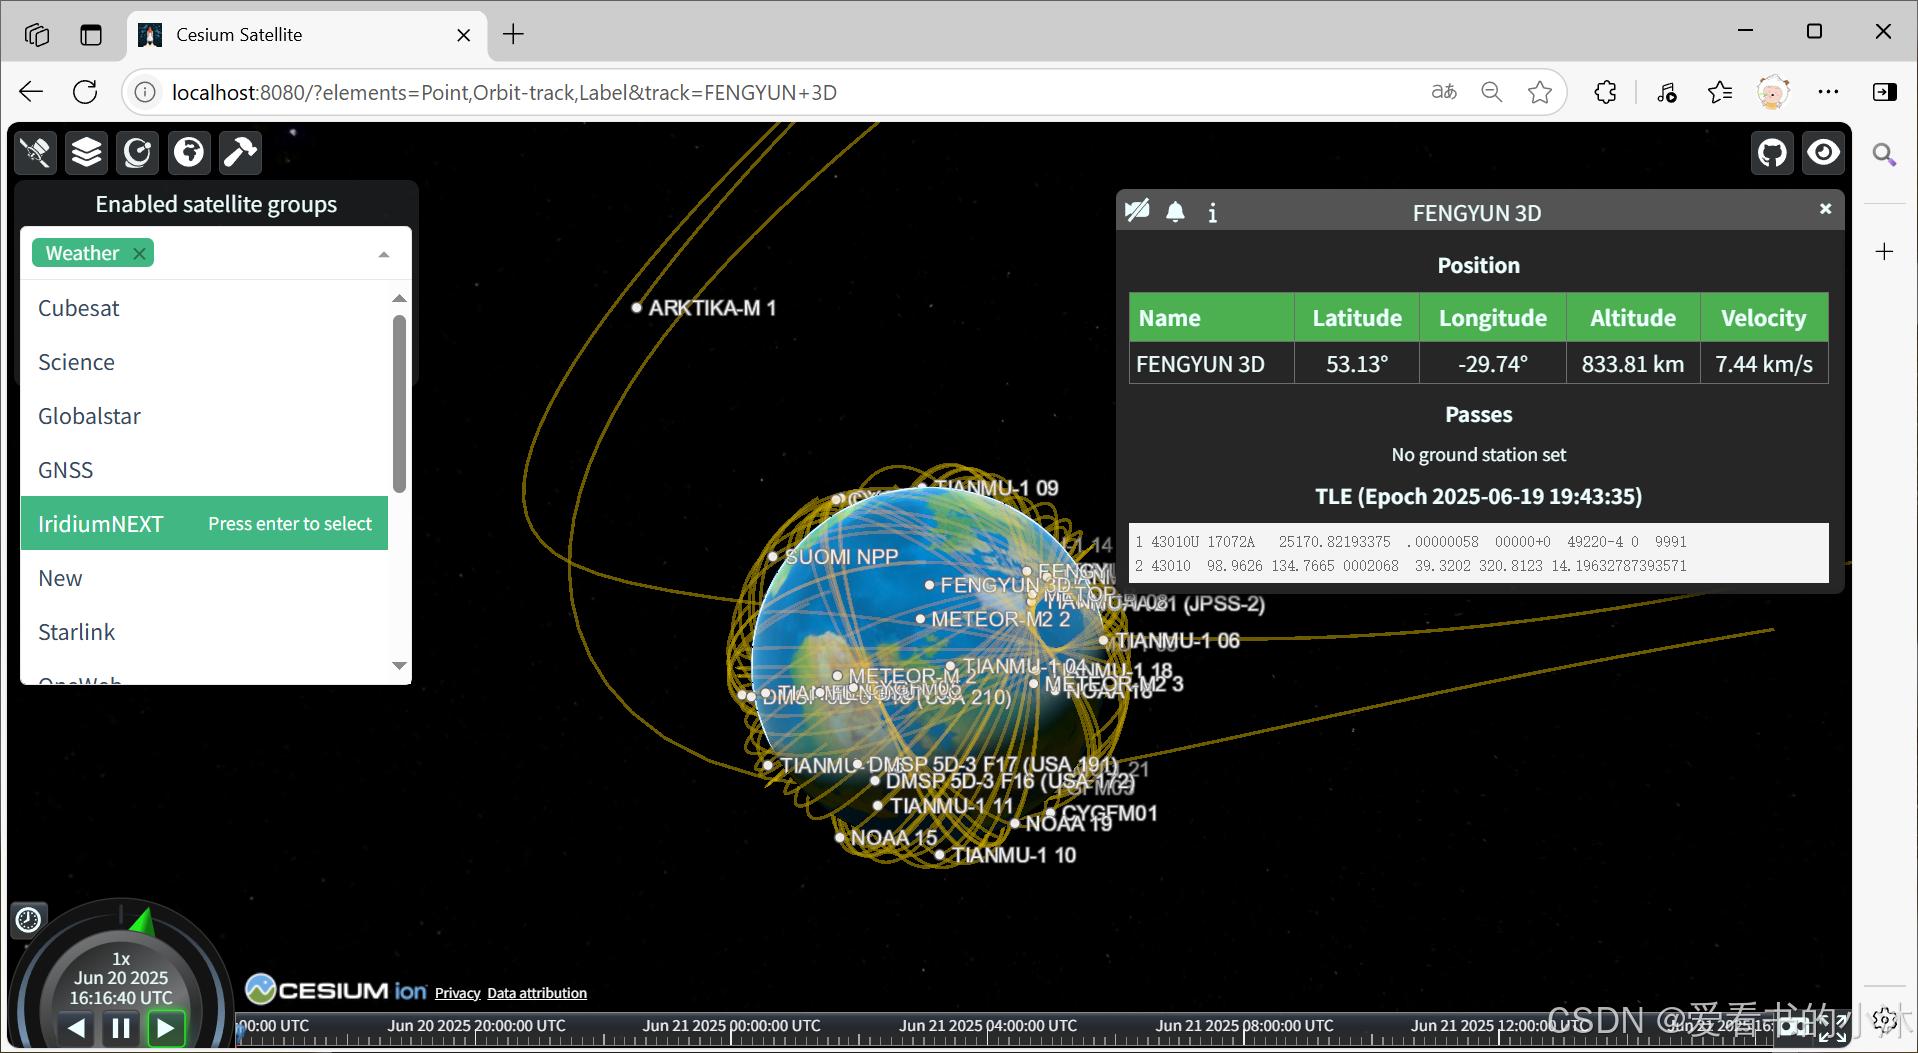
Task: Open browser extensions puzzle icon
Action: [x=1605, y=92]
